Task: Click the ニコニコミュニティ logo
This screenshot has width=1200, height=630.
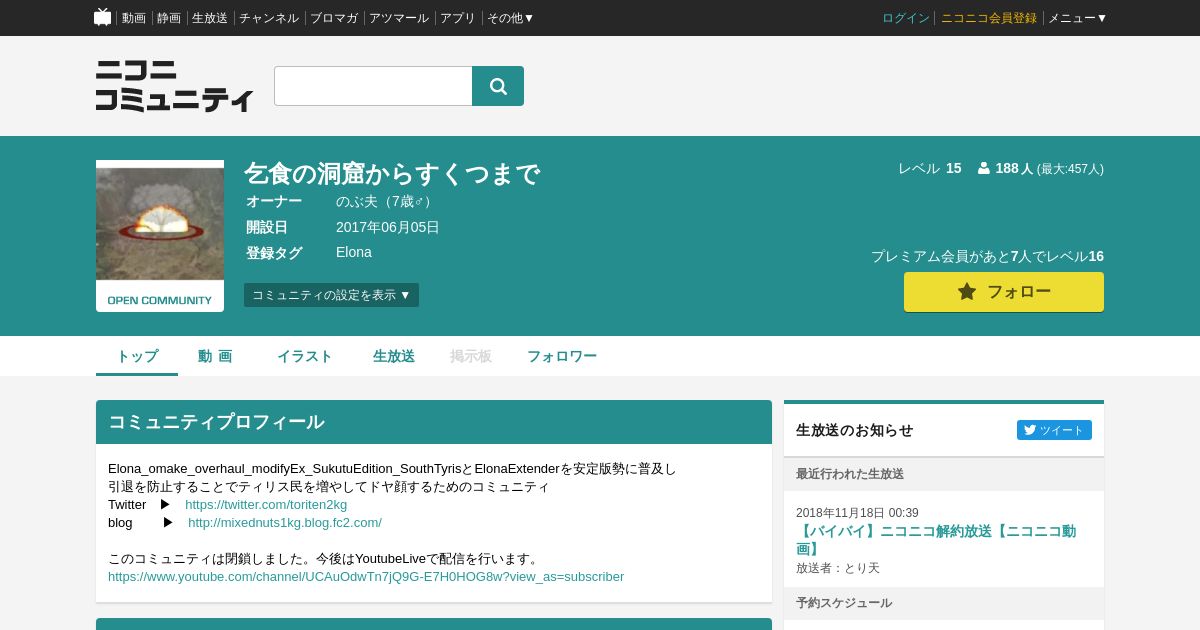Action: 174,86
